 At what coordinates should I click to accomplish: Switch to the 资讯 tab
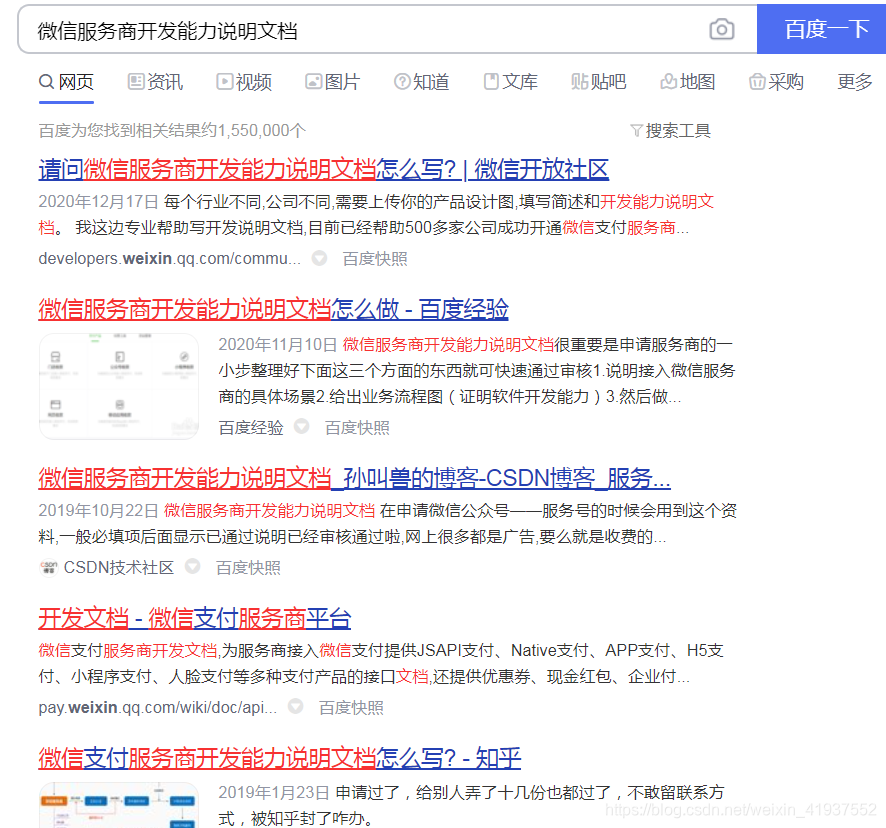pos(155,82)
